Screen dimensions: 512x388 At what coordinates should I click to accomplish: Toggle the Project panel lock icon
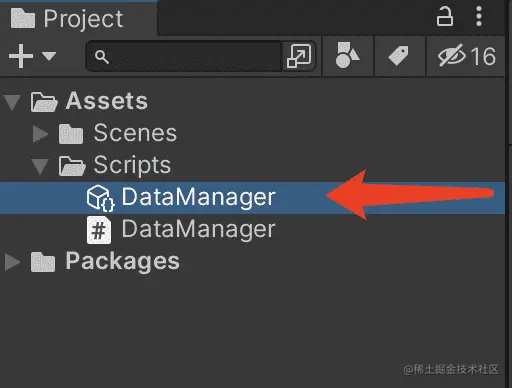click(445, 17)
